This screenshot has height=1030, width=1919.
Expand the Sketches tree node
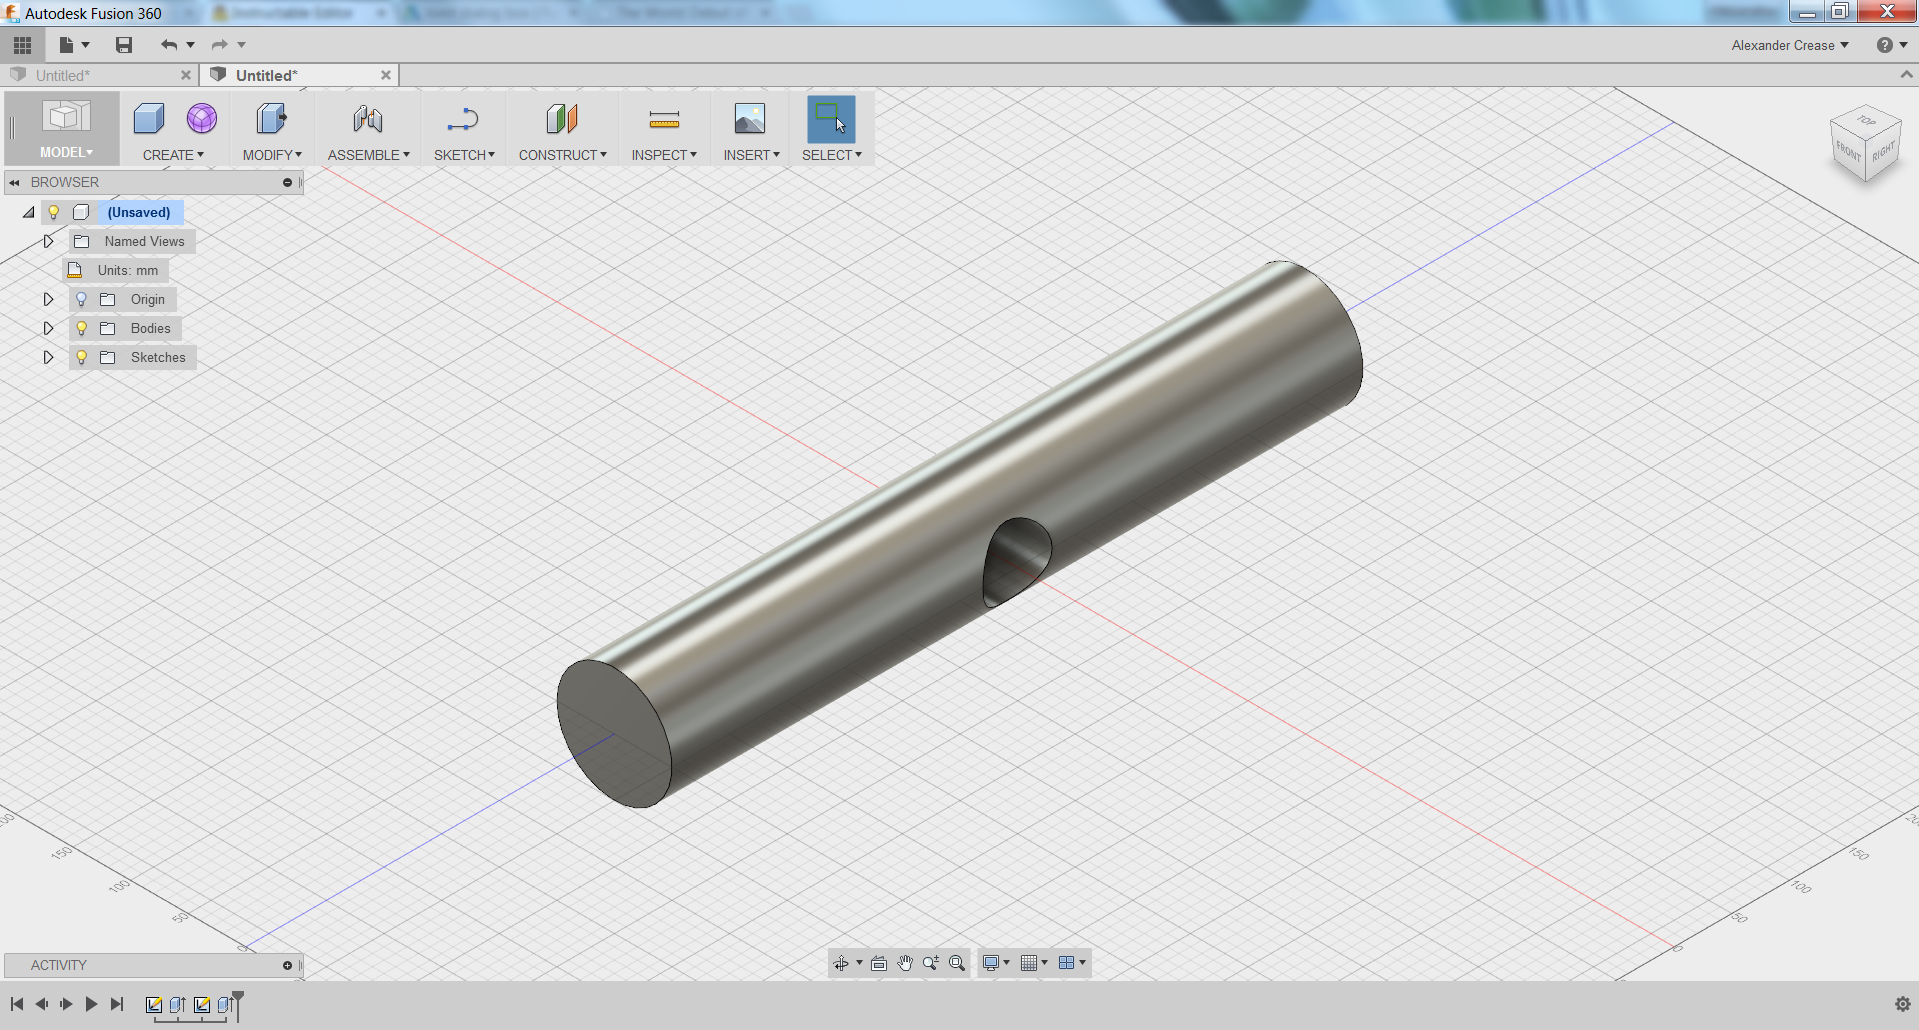pos(48,357)
